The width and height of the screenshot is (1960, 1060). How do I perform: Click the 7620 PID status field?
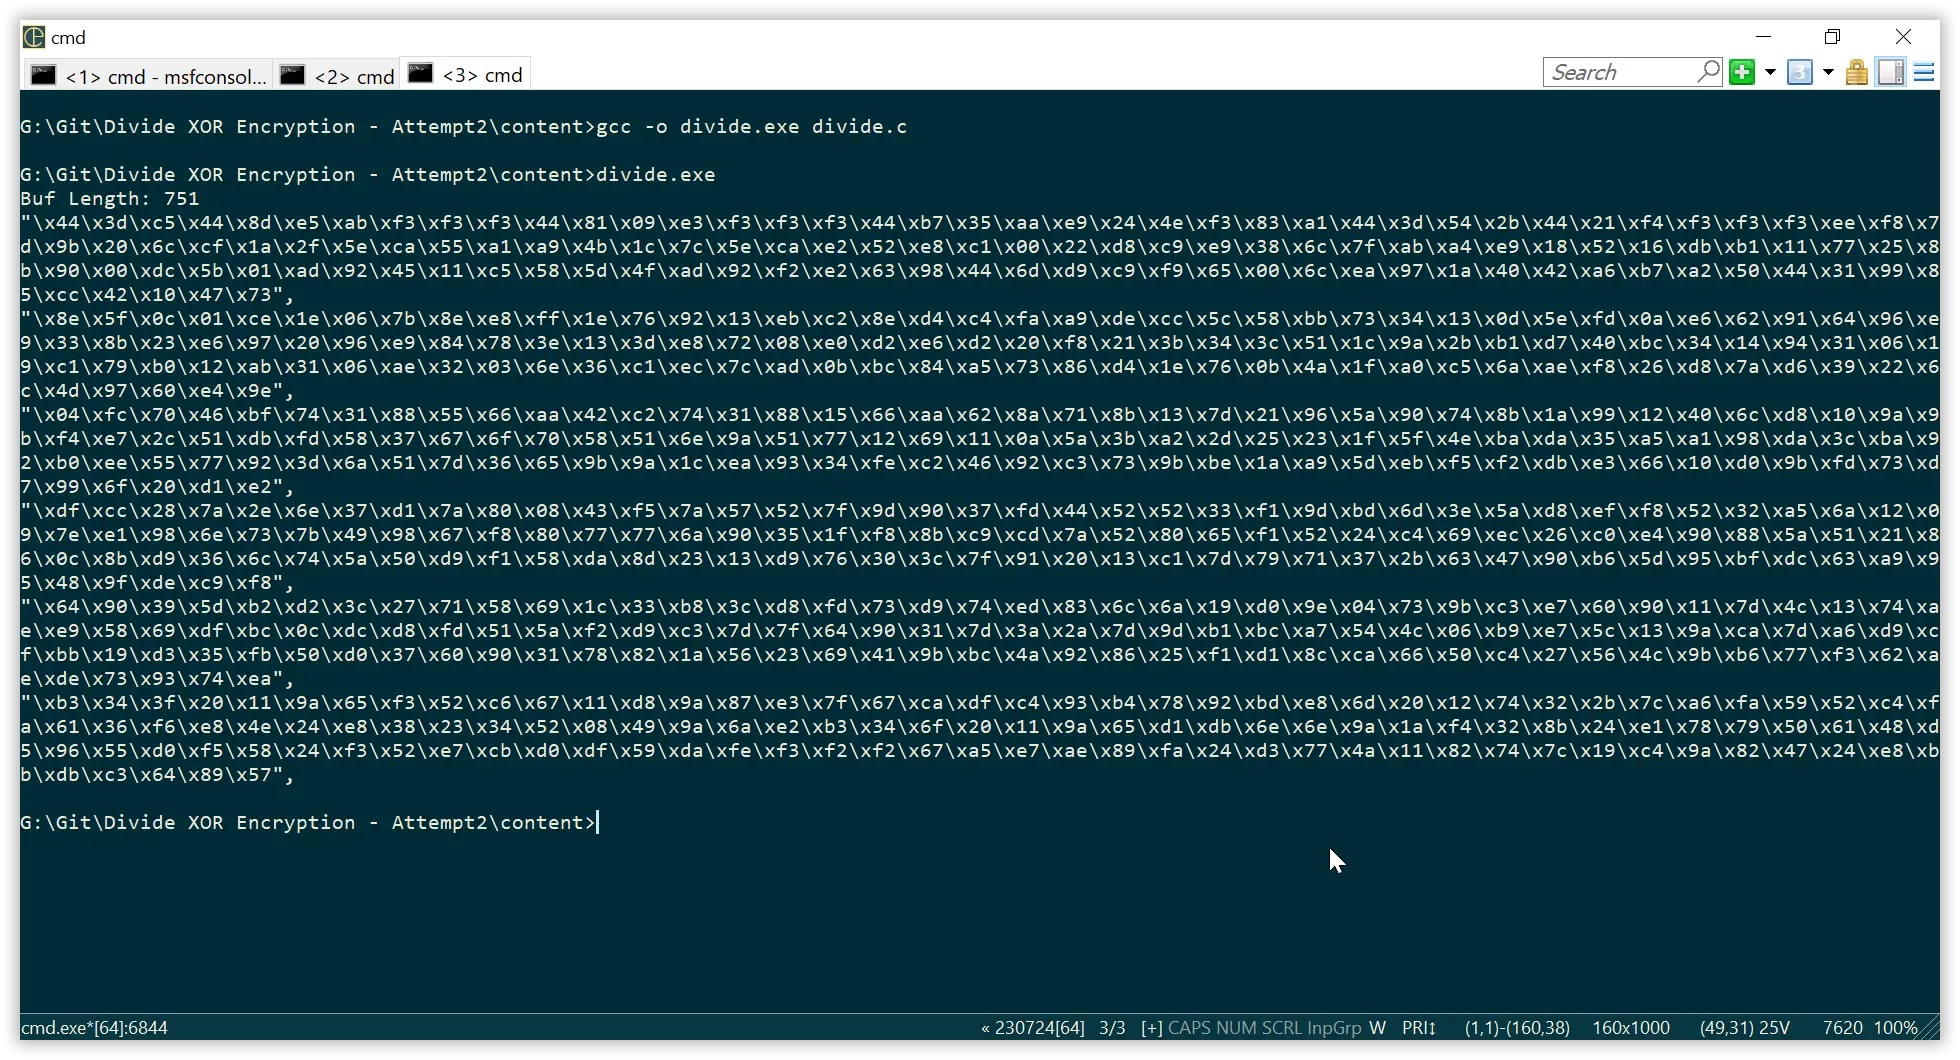1842,1027
